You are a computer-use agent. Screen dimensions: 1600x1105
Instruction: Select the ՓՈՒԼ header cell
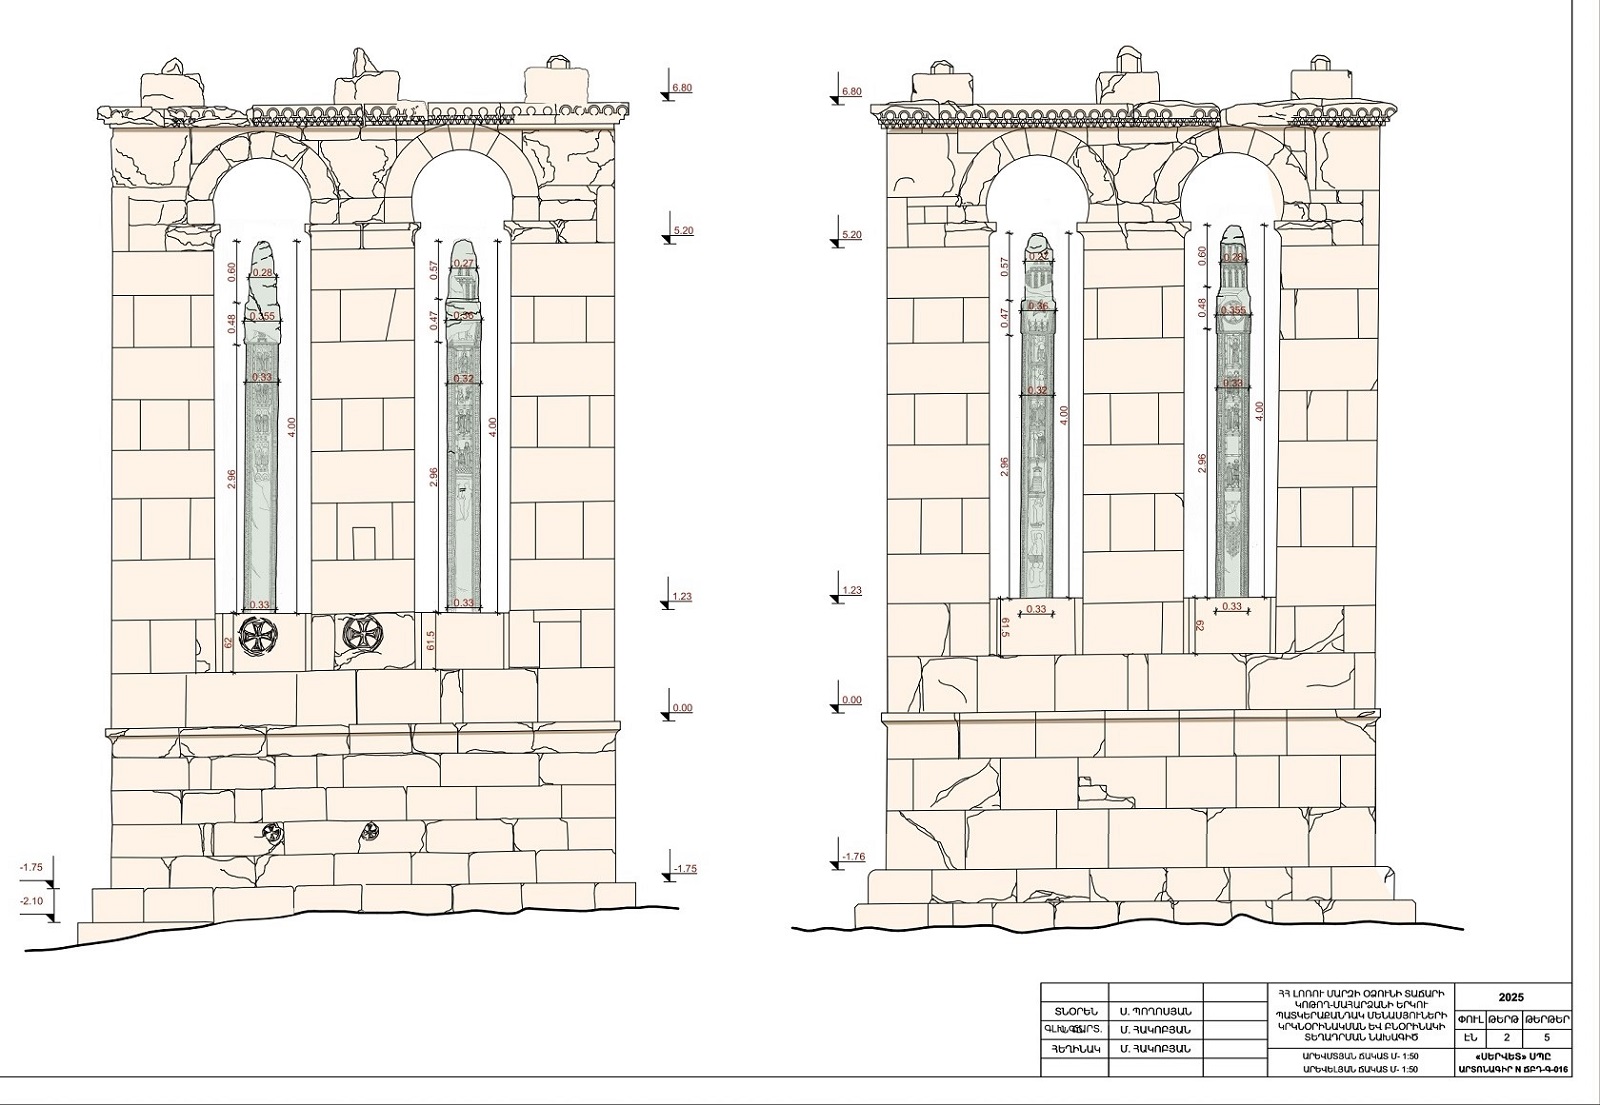coord(1470,1020)
